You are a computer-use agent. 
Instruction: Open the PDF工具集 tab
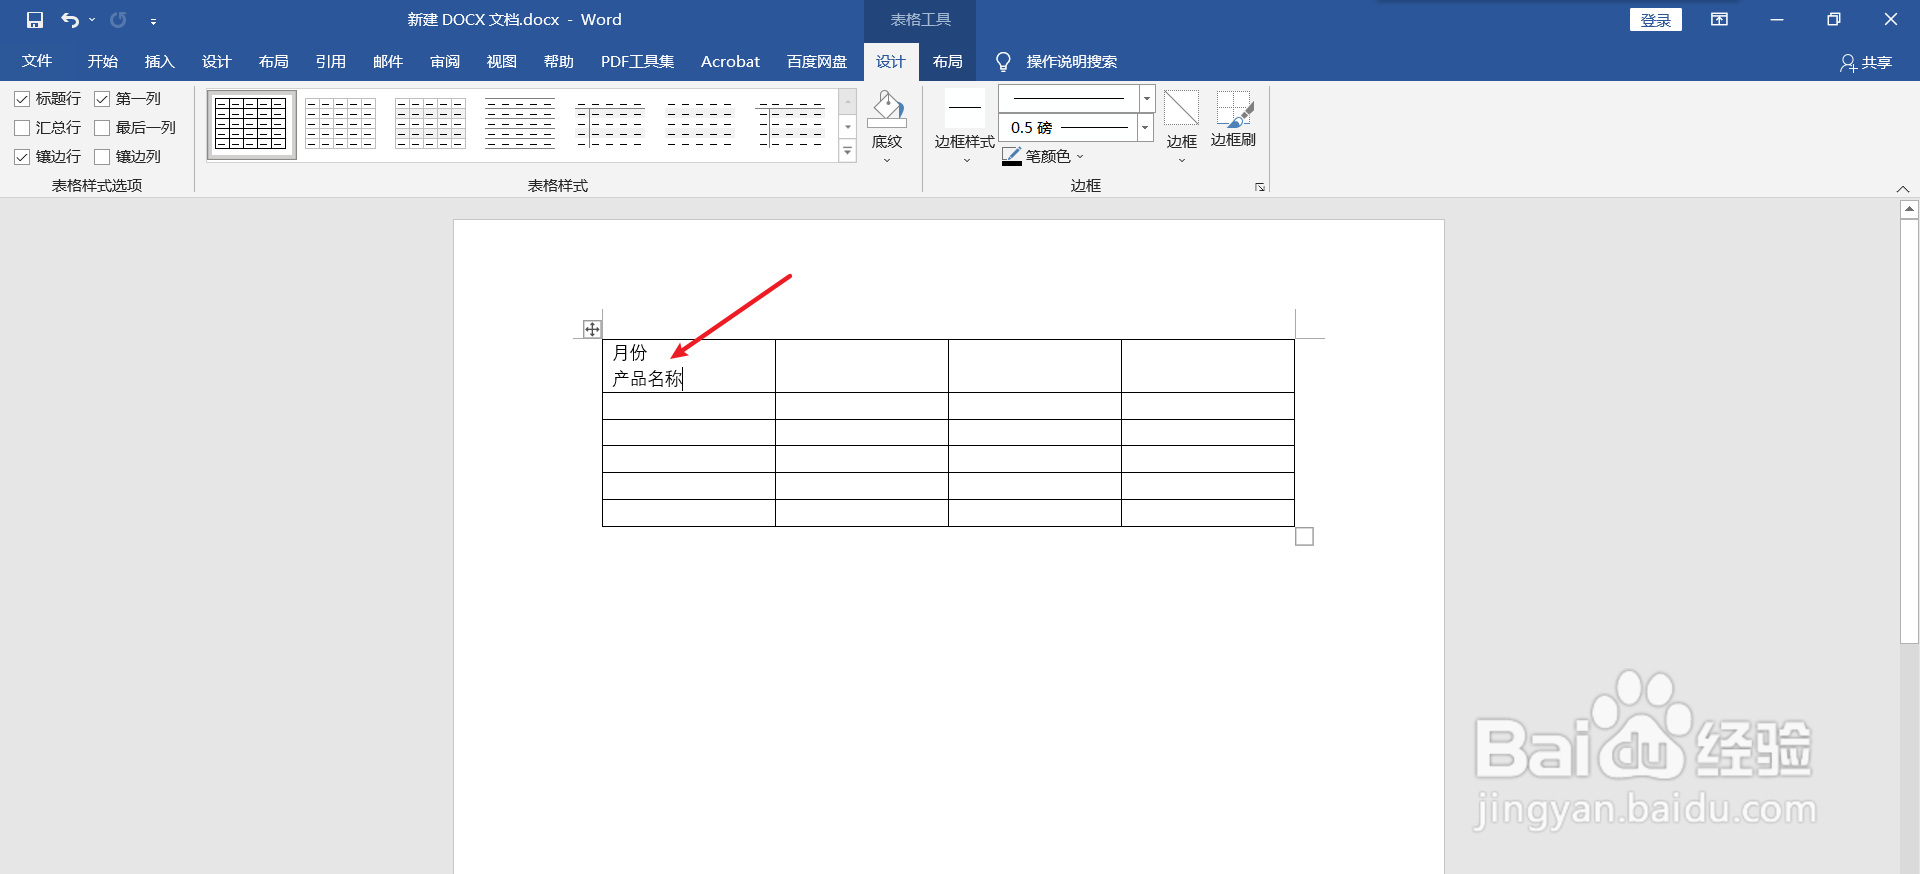(637, 62)
